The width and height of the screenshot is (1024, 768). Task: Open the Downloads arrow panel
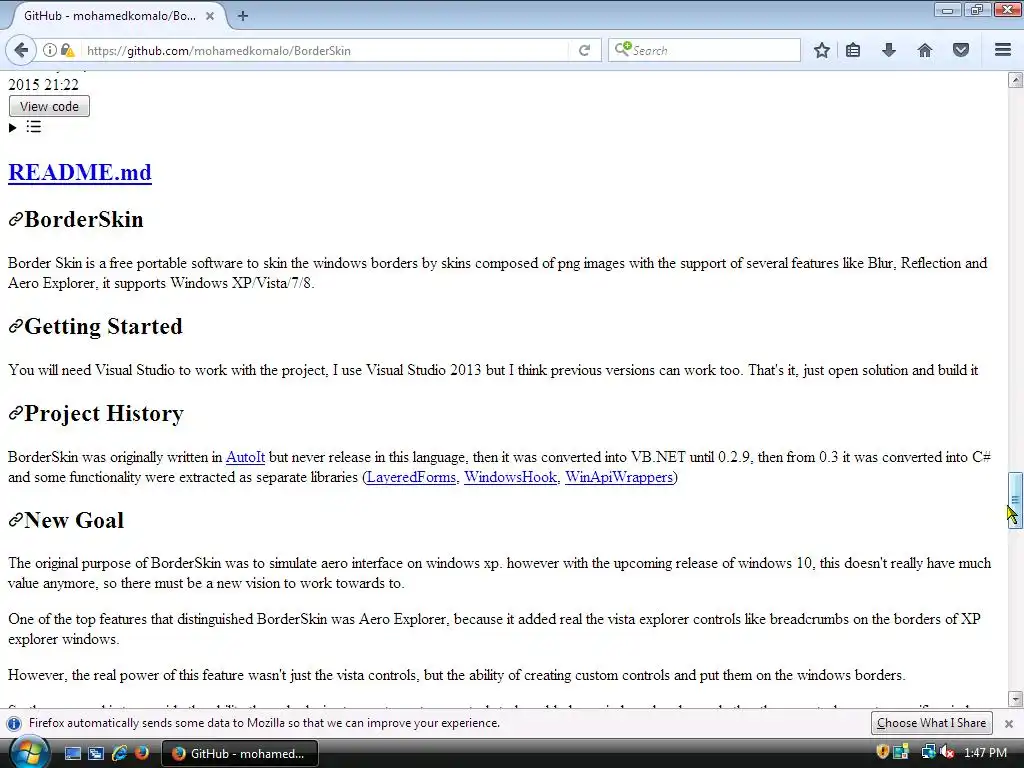pyautogui.click(x=889, y=50)
